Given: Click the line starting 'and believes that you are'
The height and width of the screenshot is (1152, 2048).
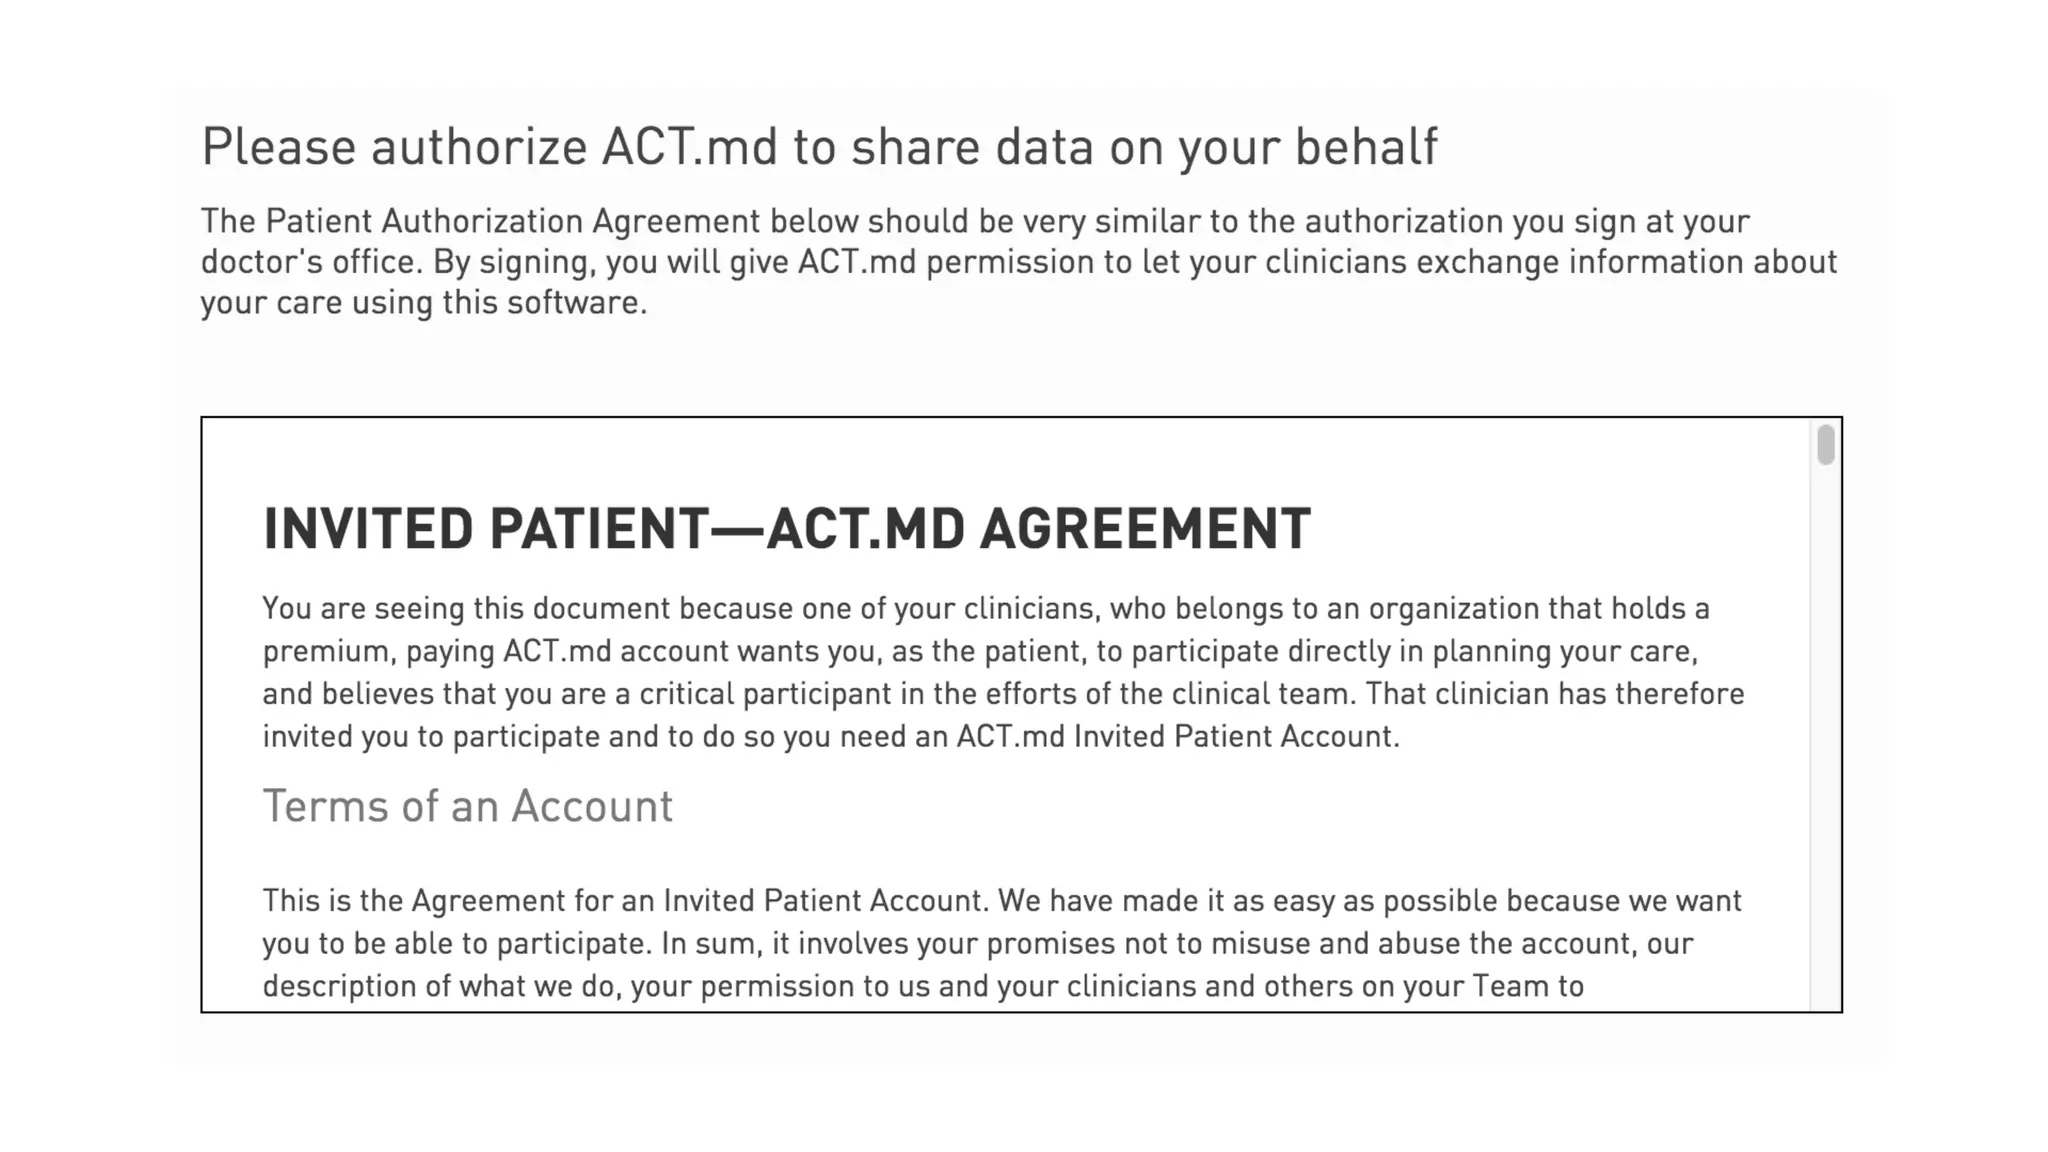Looking at the screenshot, I should coord(1003,694).
